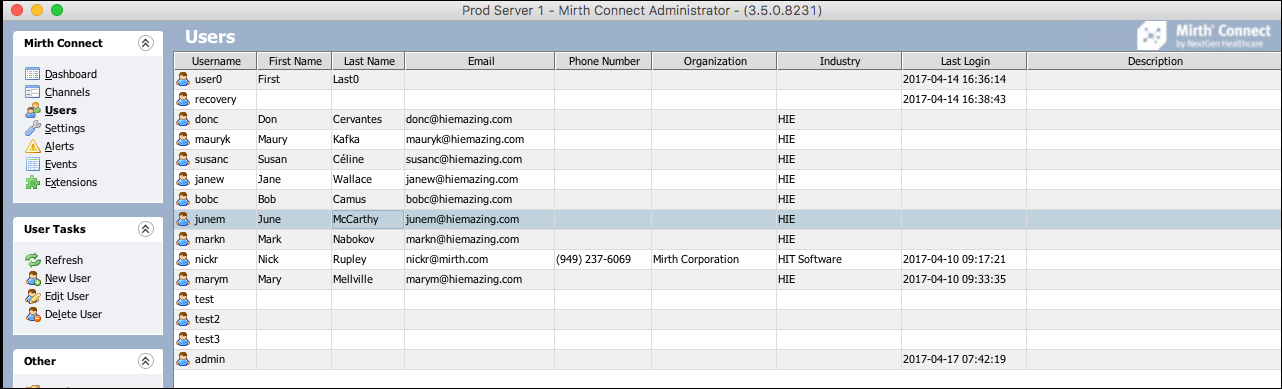Click the Channels icon in sidebar

[x=32, y=92]
